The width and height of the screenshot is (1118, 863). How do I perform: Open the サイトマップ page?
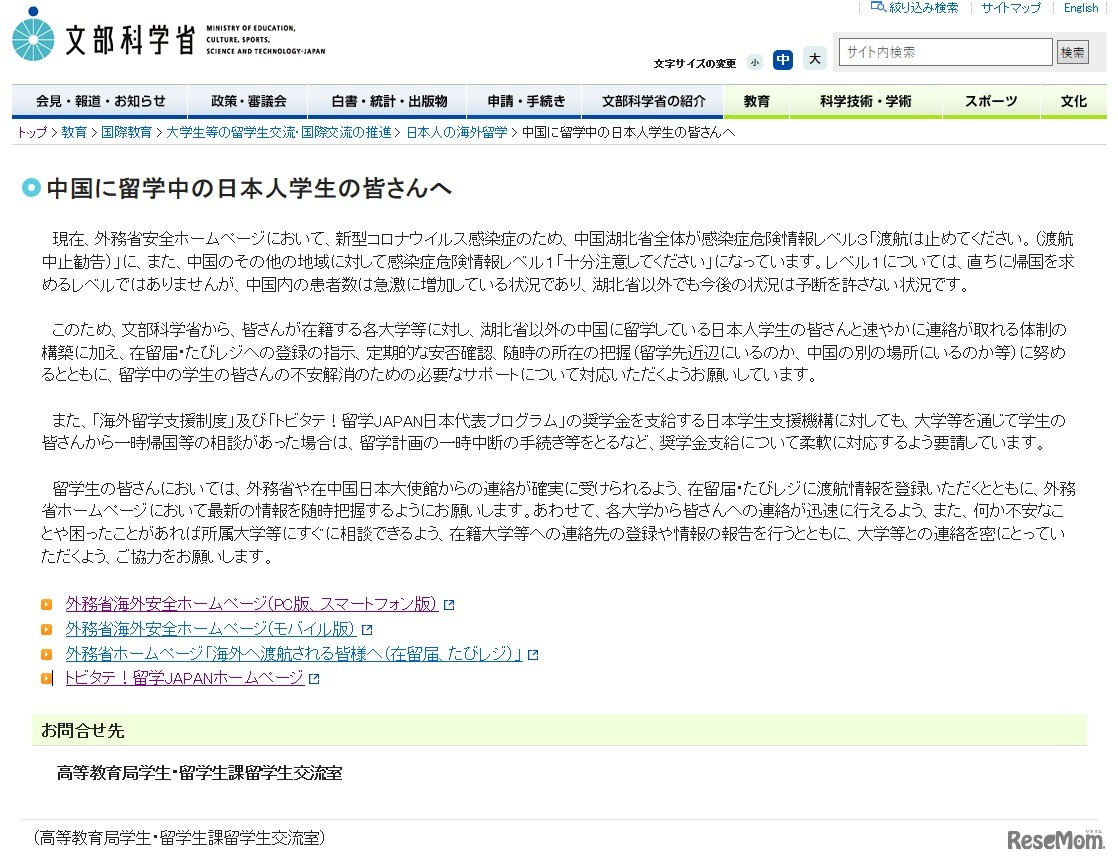(1010, 7)
